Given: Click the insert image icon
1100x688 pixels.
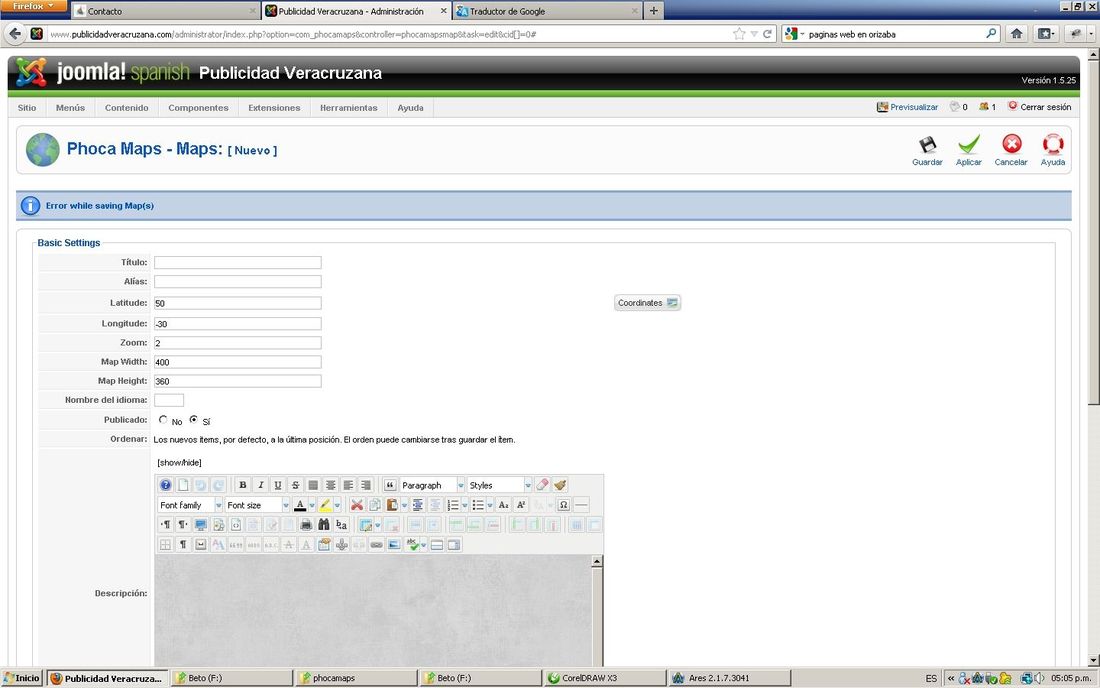Looking at the screenshot, I should [394, 544].
